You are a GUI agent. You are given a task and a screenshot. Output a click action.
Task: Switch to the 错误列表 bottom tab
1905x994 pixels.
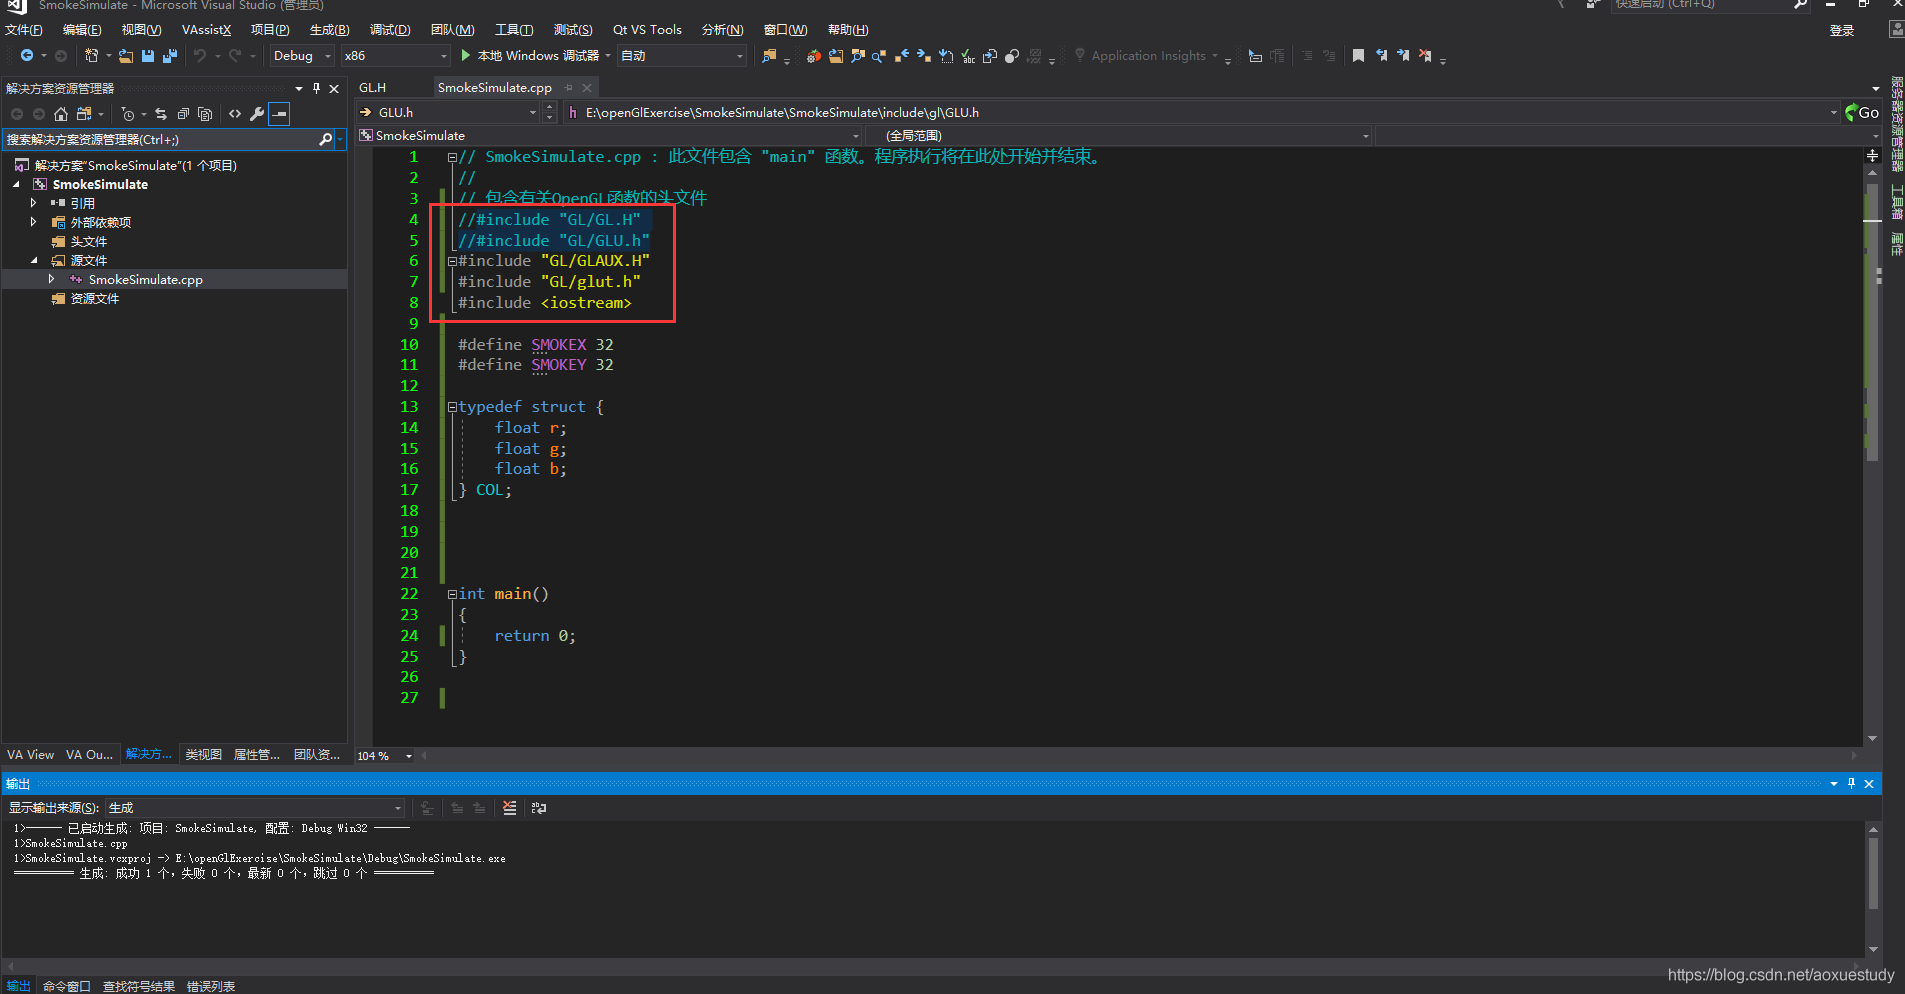click(x=211, y=986)
